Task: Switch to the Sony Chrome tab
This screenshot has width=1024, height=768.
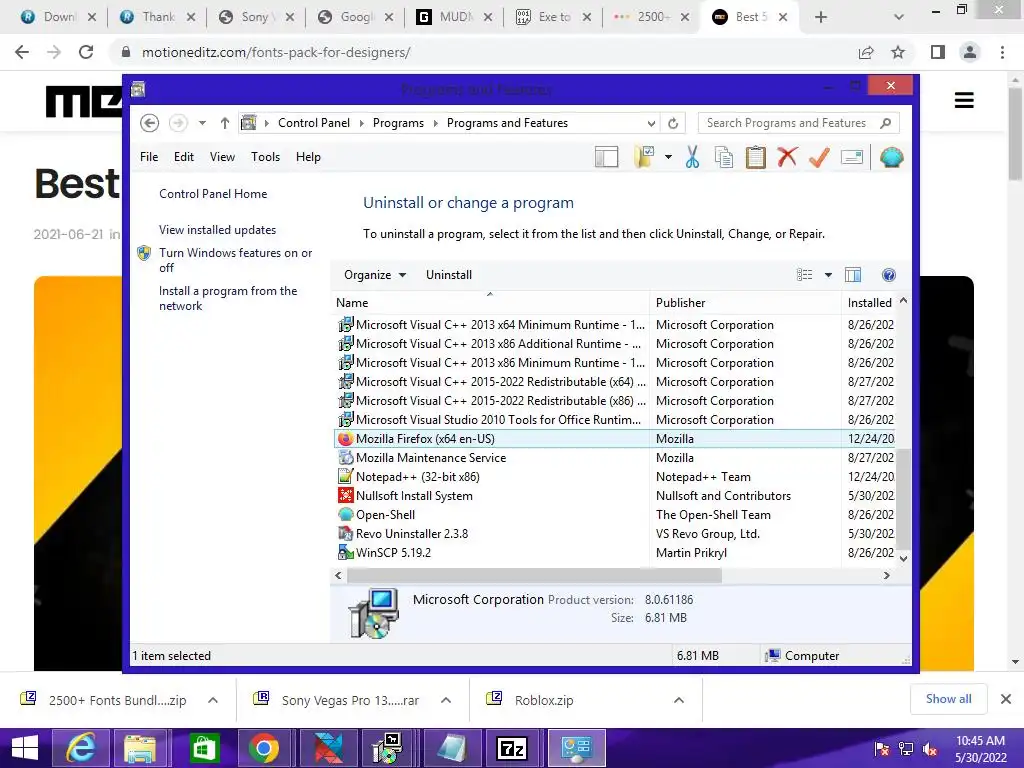Action: [255, 17]
